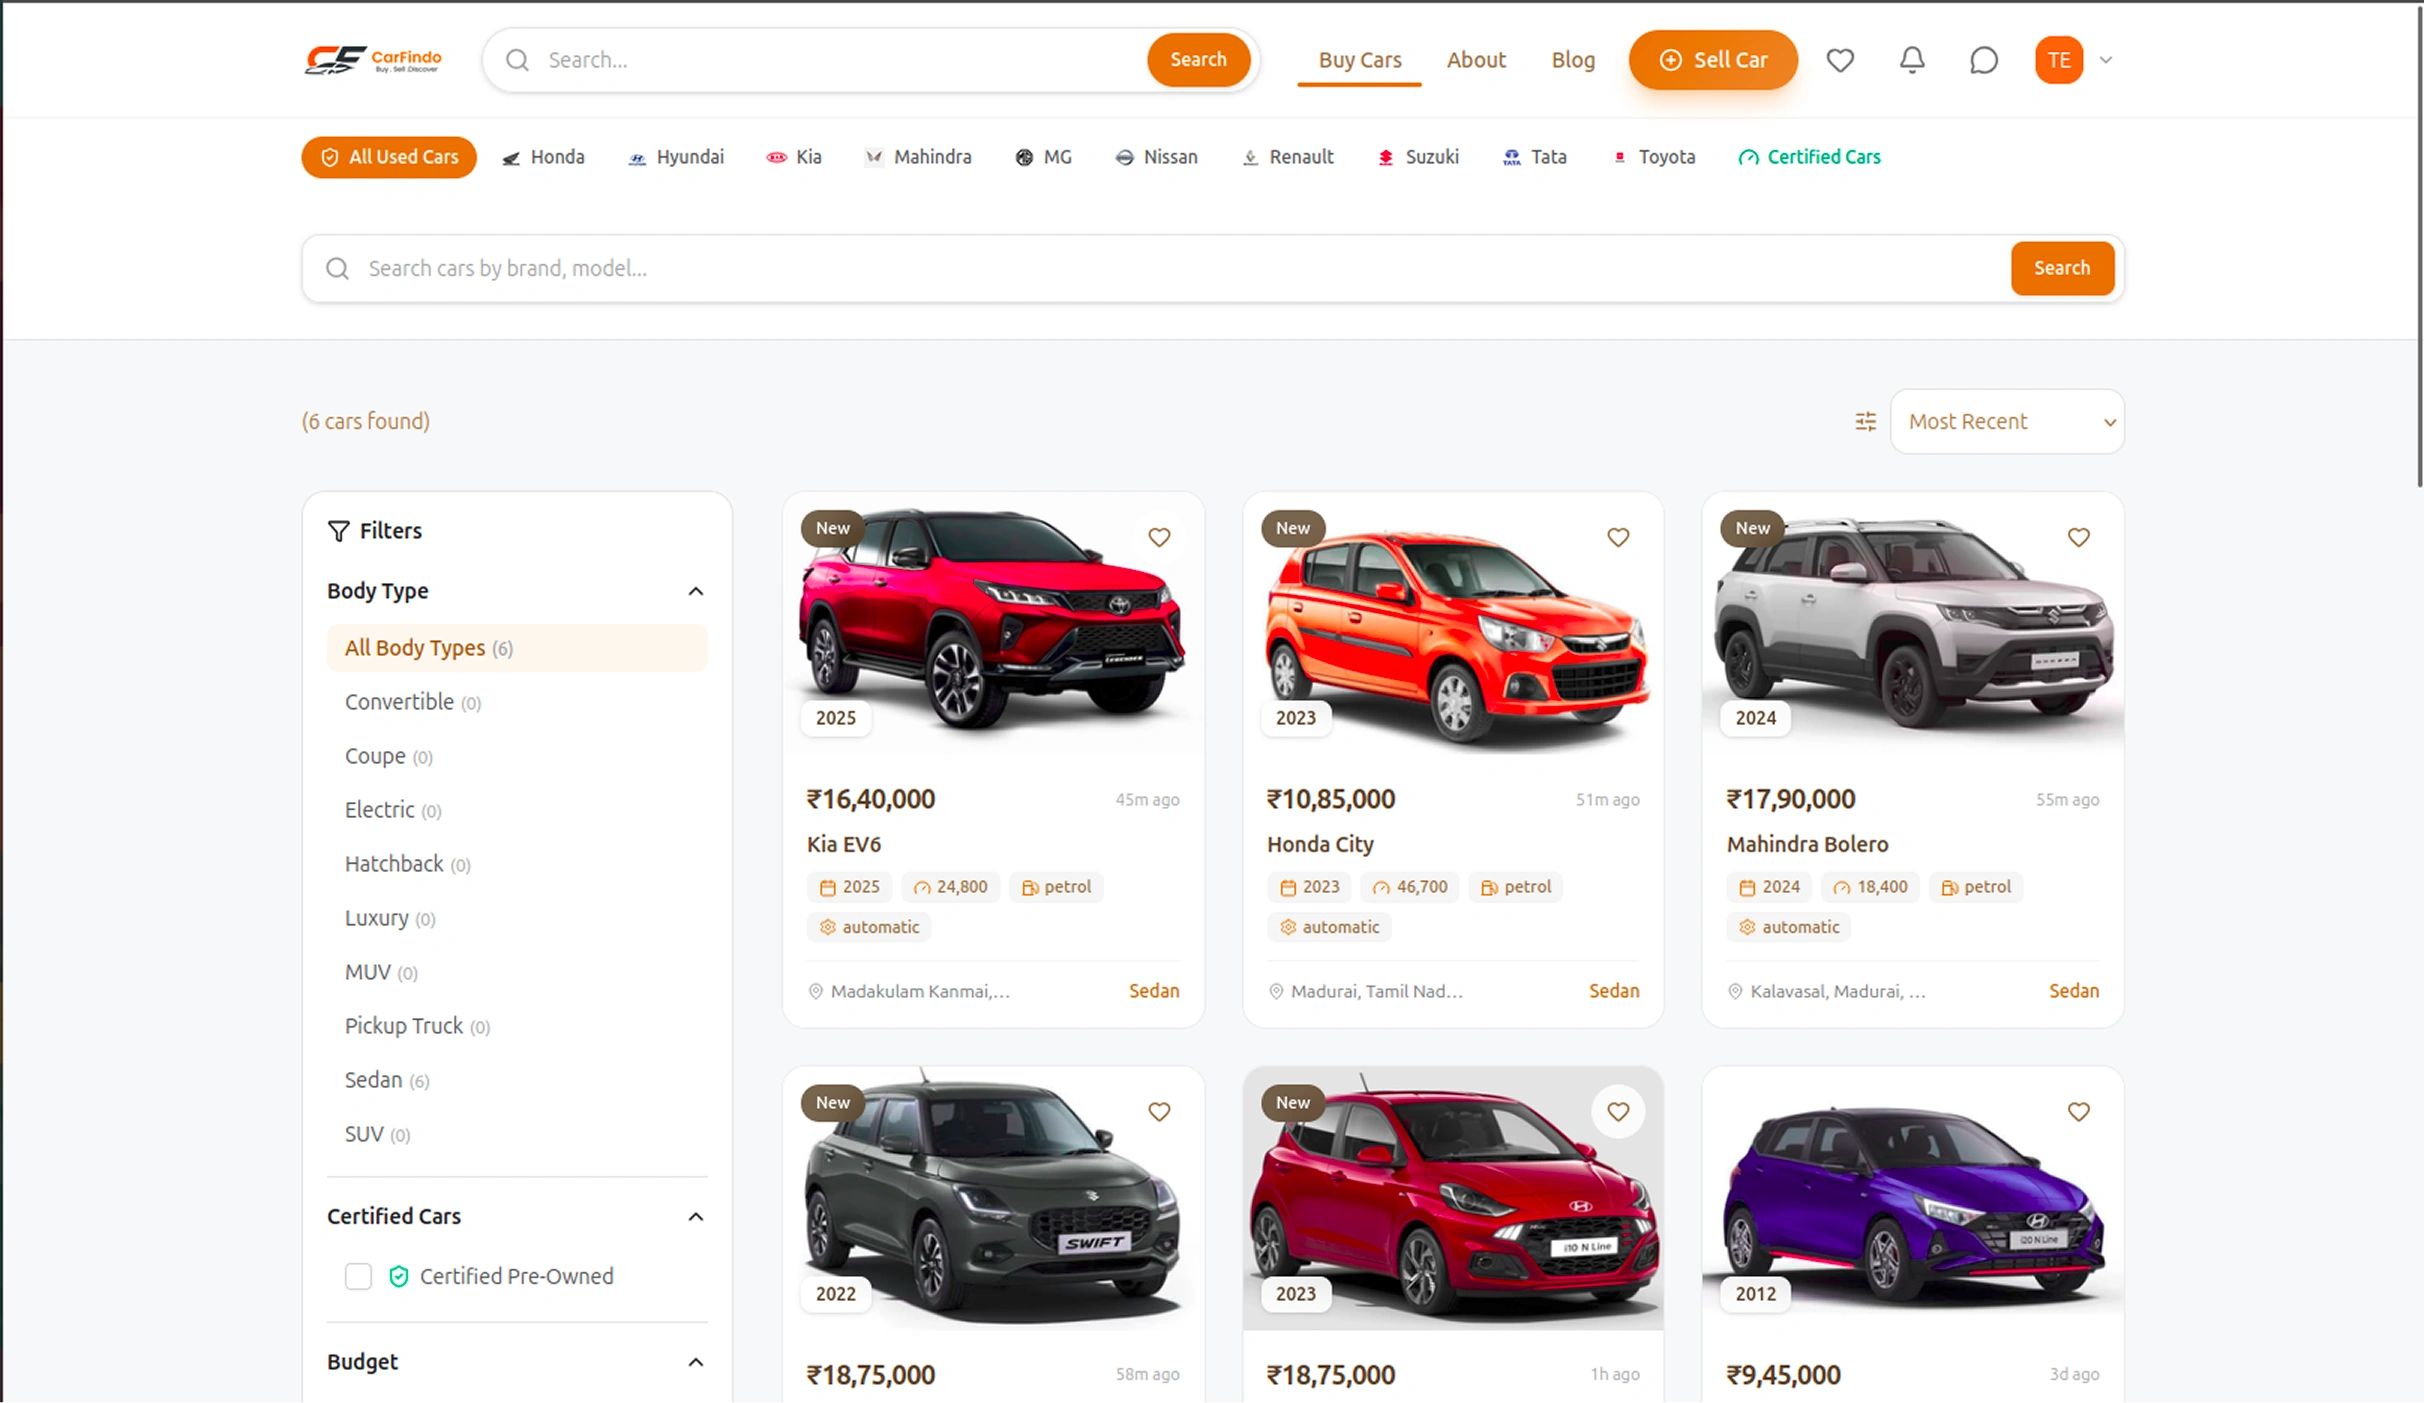The height and width of the screenshot is (1403, 2424).
Task: Filter by Hyundai brand
Action: pos(676,157)
